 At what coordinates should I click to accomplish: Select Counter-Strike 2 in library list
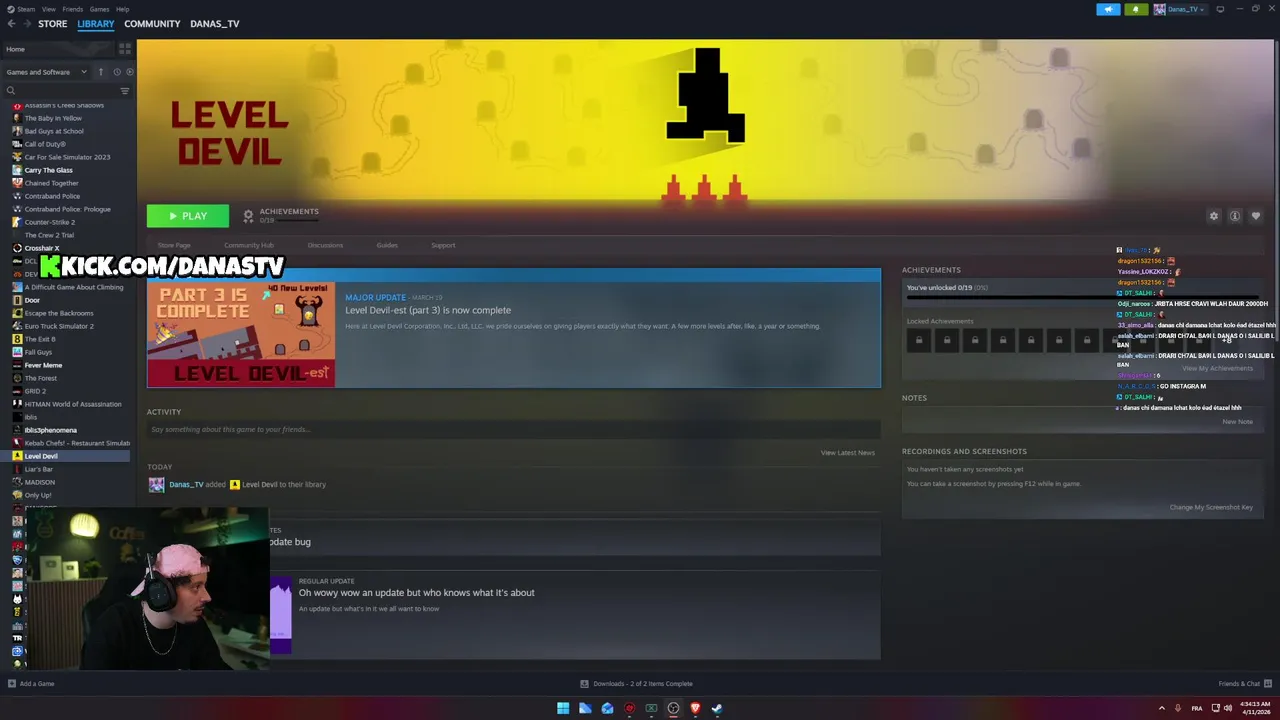tap(50, 222)
